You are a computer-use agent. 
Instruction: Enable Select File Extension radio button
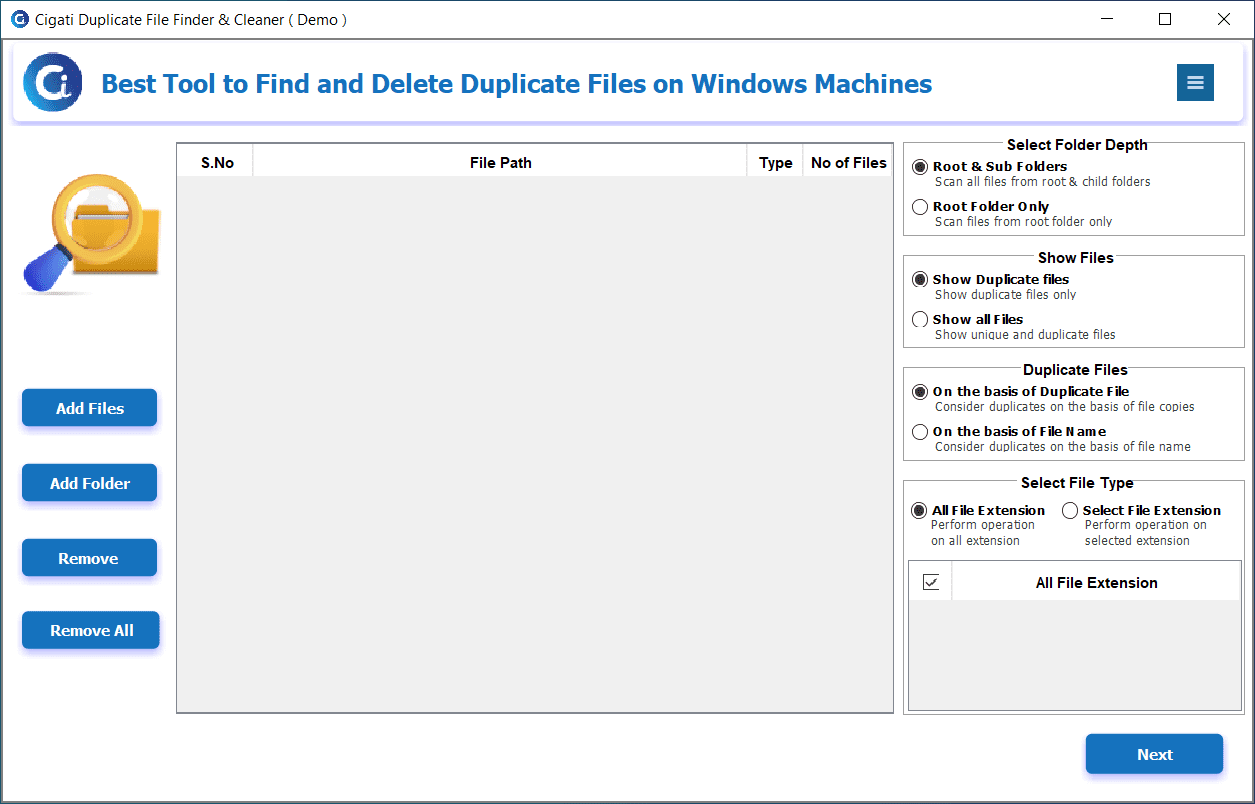[x=1070, y=511]
